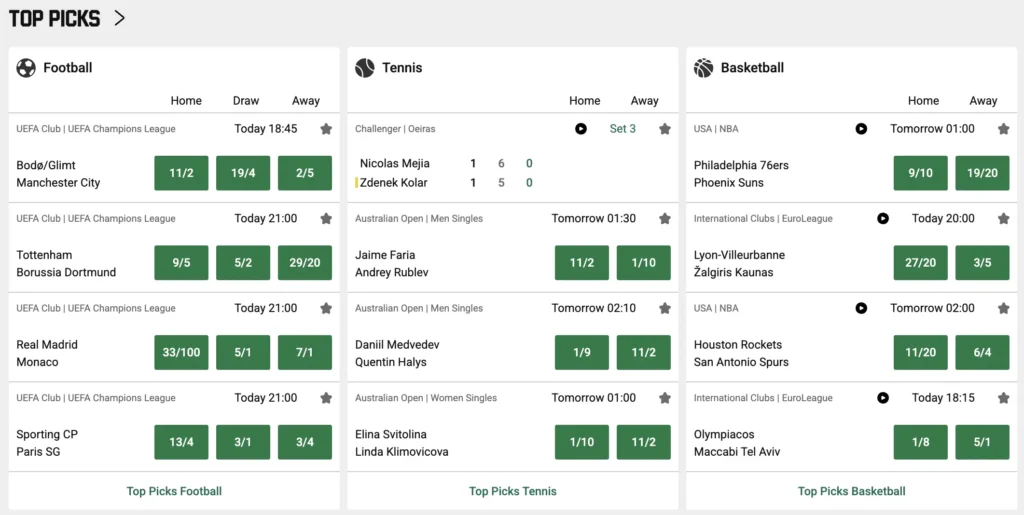Toggle favorite star for Real Madrid vs Monaco

click(326, 309)
